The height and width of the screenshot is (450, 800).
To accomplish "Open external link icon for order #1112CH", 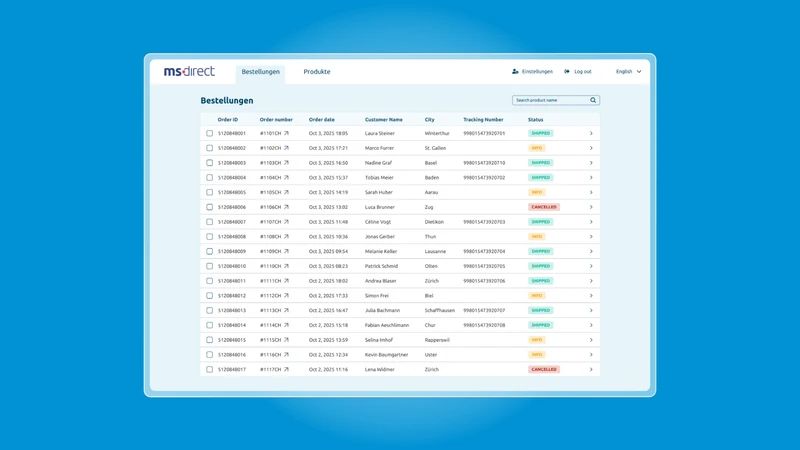I will pos(286,295).
